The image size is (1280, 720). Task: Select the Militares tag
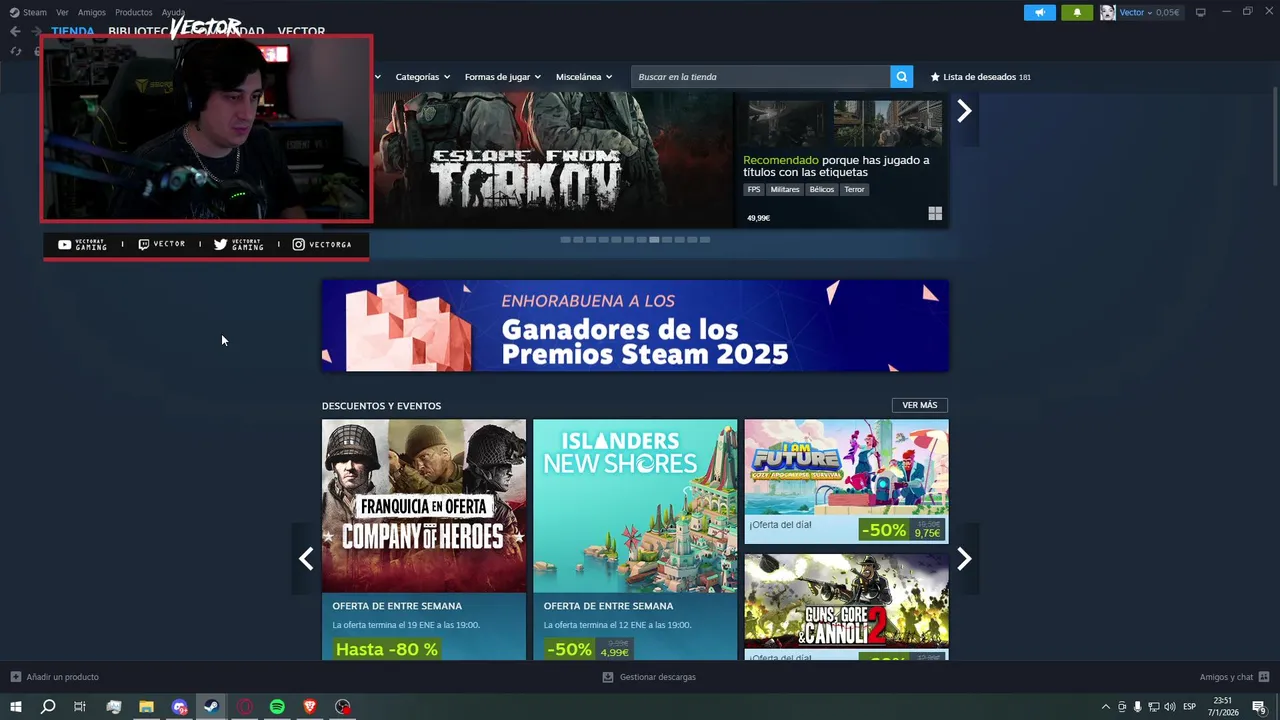tap(785, 189)
